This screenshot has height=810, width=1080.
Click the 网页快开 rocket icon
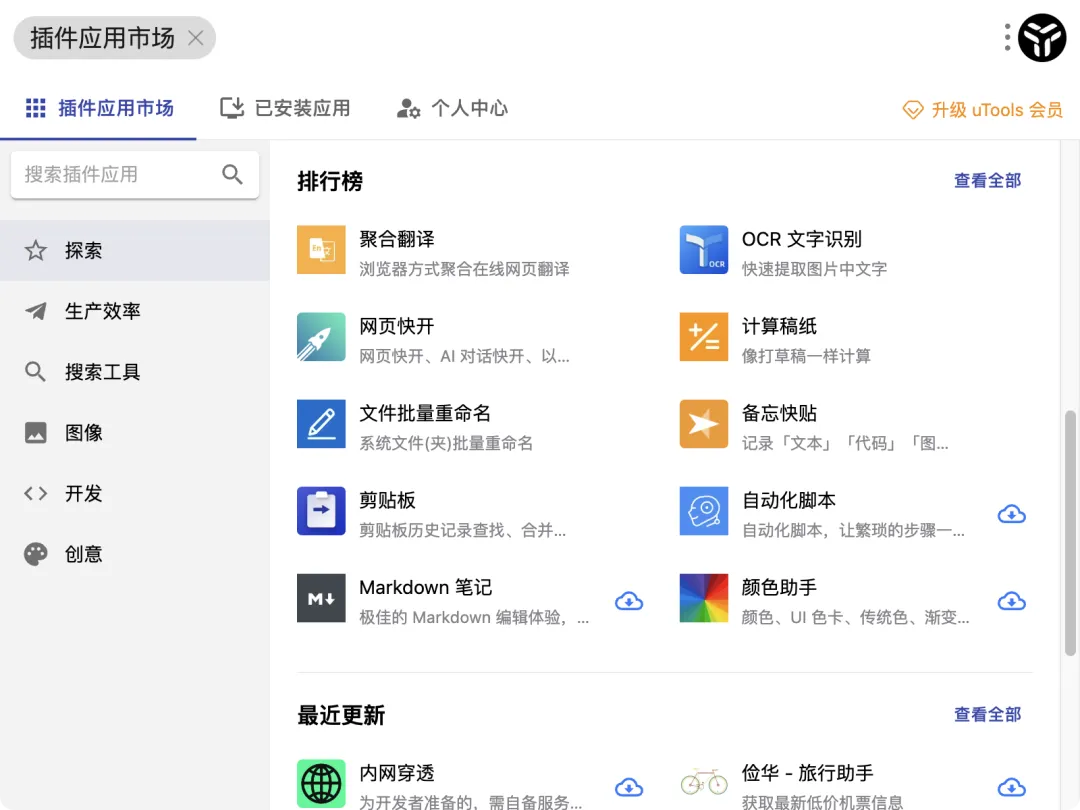click(321, 337)
